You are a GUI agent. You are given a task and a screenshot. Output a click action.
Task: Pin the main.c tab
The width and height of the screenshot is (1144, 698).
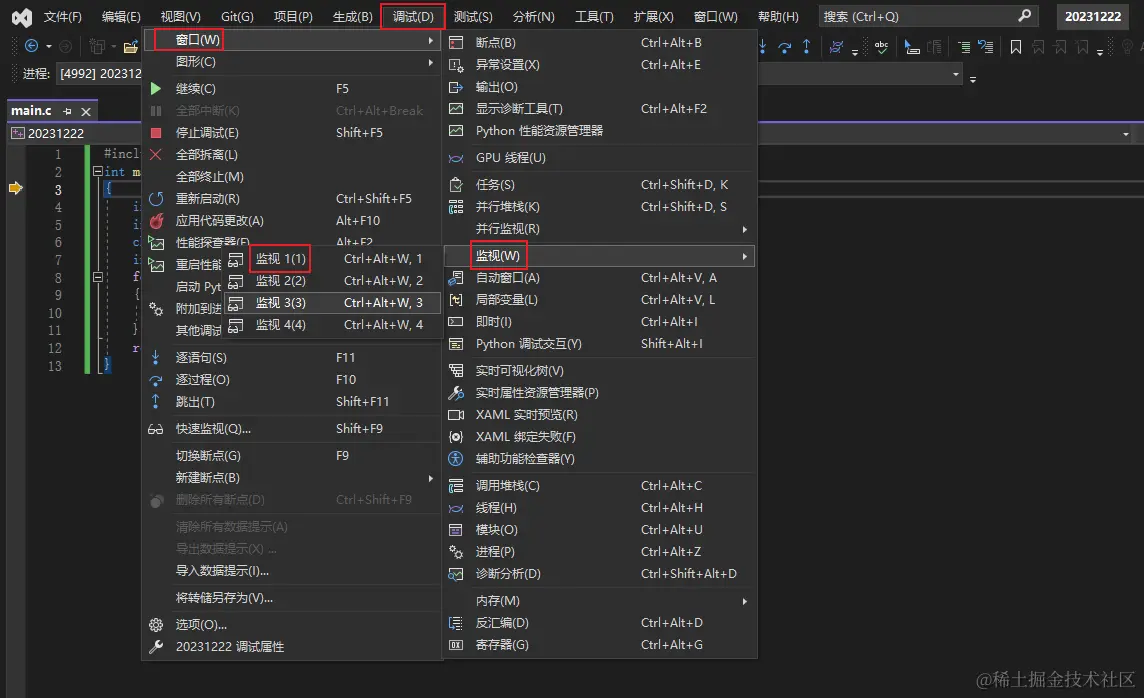click(x=67, y=112)
